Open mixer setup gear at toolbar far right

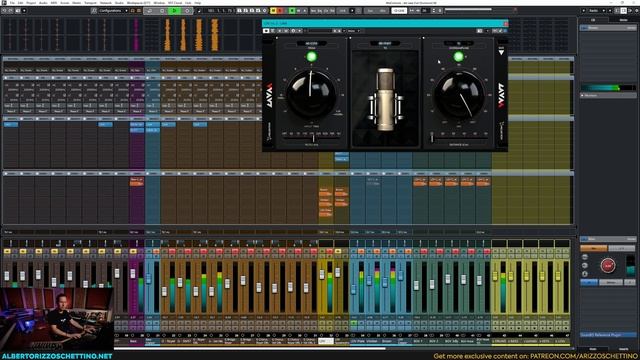click(x=636, y=11)
